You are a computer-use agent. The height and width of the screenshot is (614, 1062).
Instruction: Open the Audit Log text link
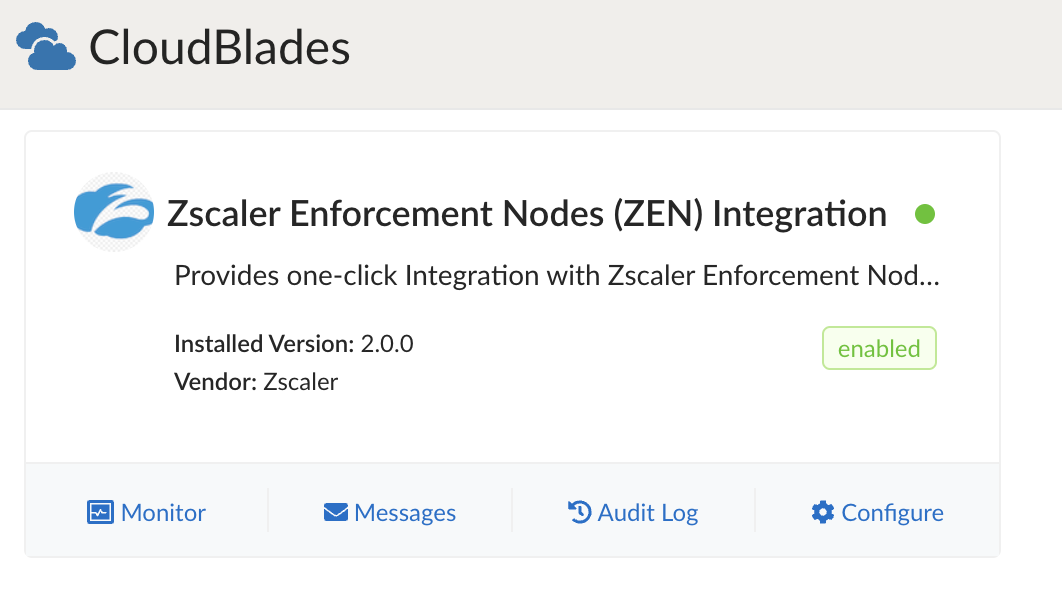[648, 513]
